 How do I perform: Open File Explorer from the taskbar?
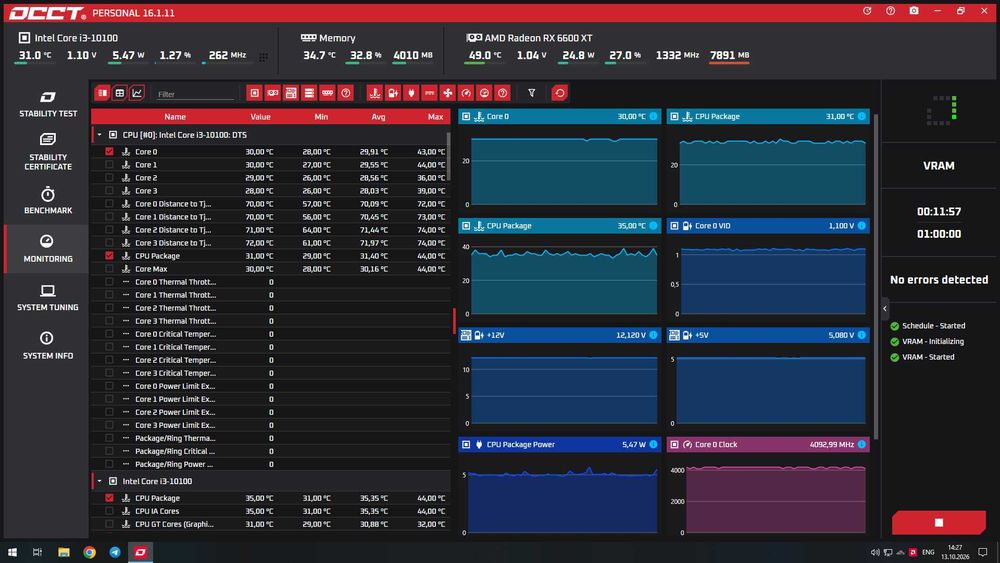64,552
